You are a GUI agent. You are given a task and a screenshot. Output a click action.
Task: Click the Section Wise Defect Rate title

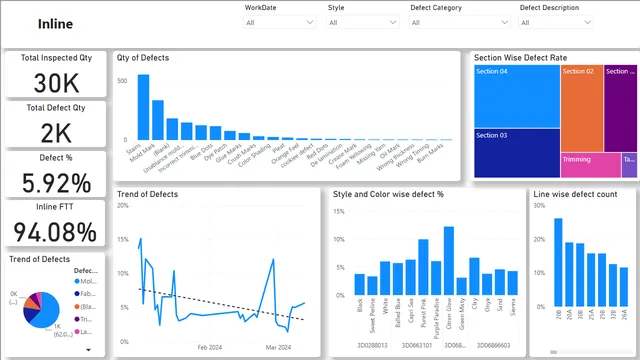pyautogui.click(x=520, y=58)
